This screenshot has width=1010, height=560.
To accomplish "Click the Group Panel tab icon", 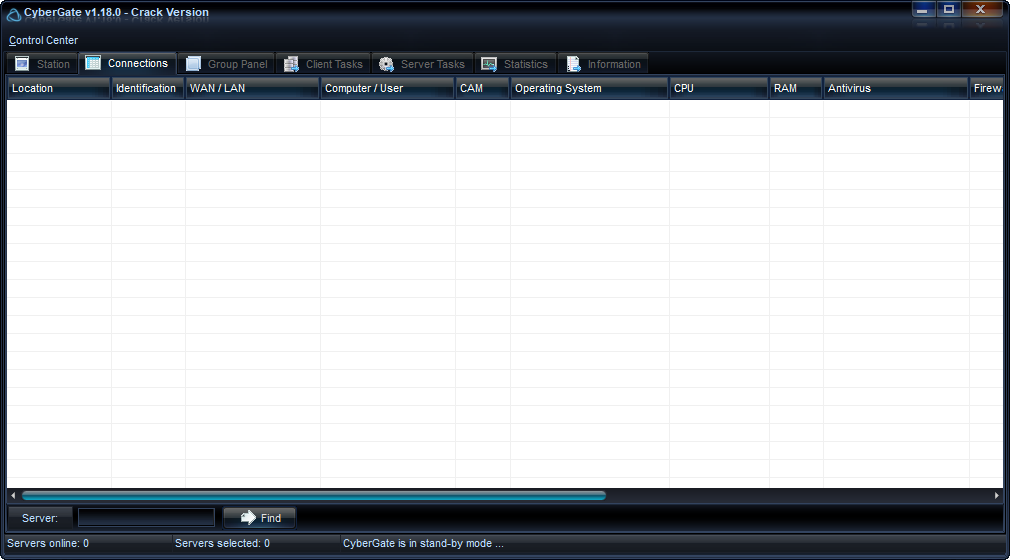I will pos(194,64).
